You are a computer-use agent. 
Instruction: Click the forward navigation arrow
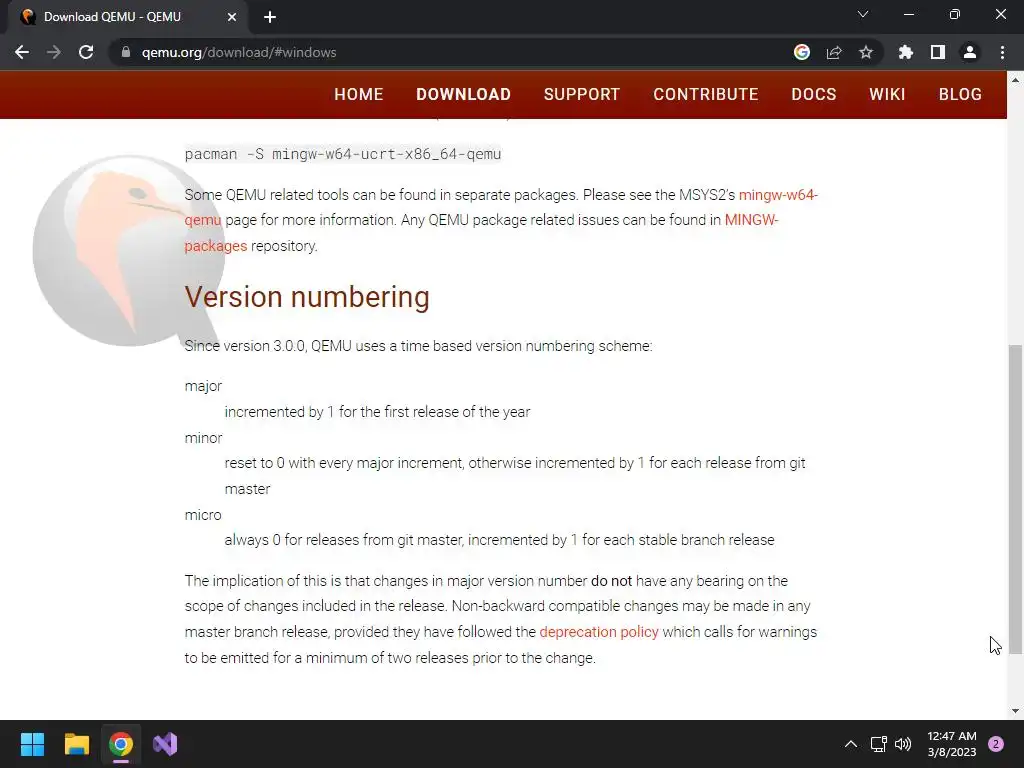[x=54, y=52]
